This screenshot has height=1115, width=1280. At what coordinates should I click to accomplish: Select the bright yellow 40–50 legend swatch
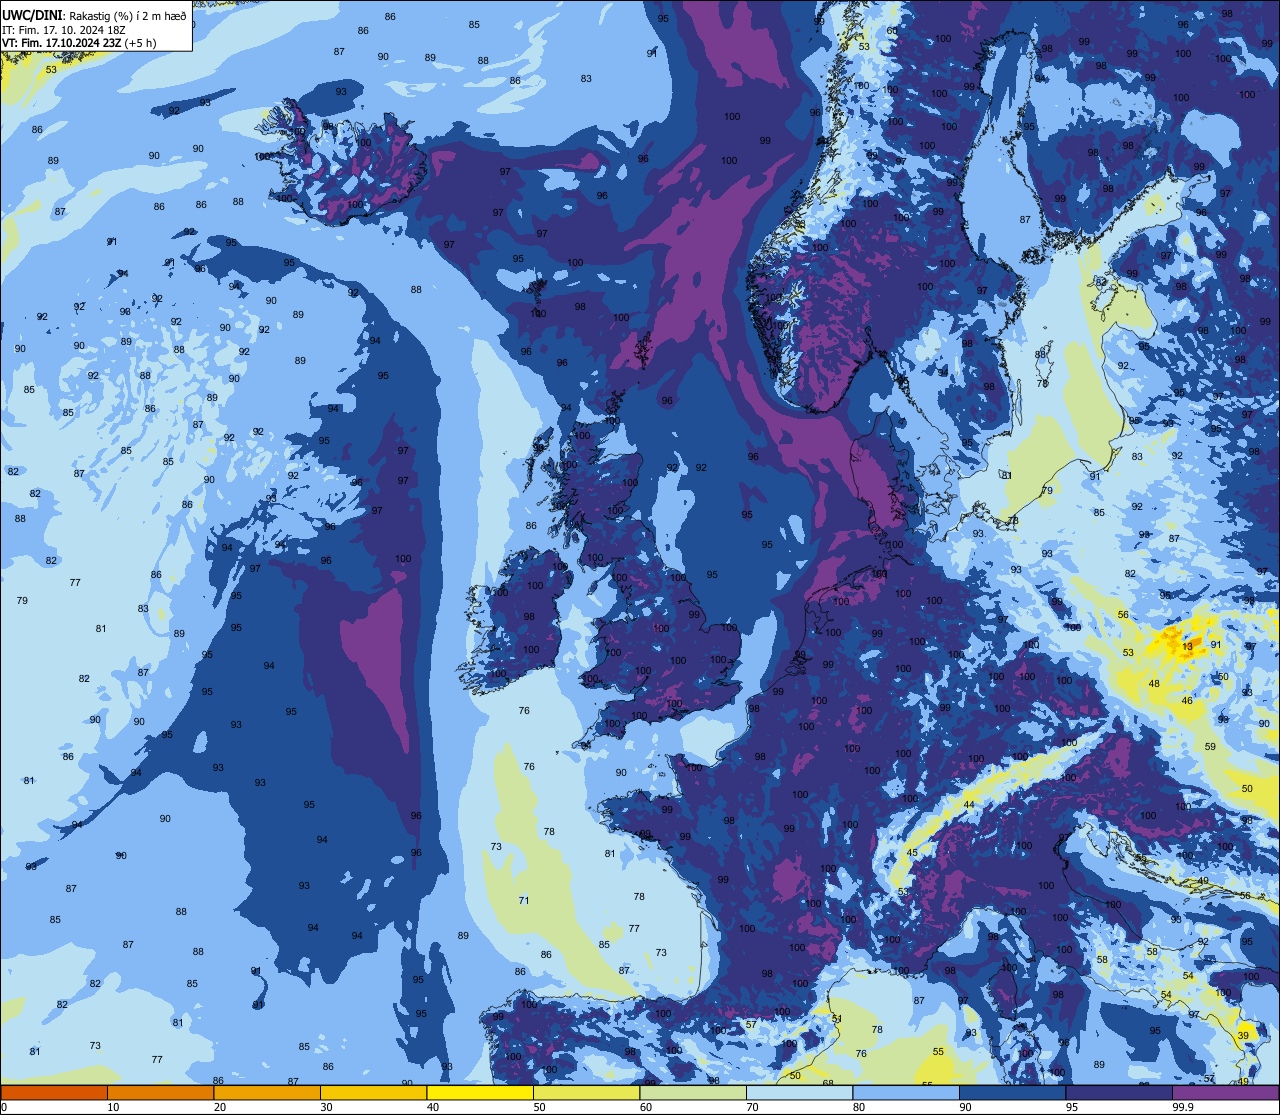[x=480, y=1092]
